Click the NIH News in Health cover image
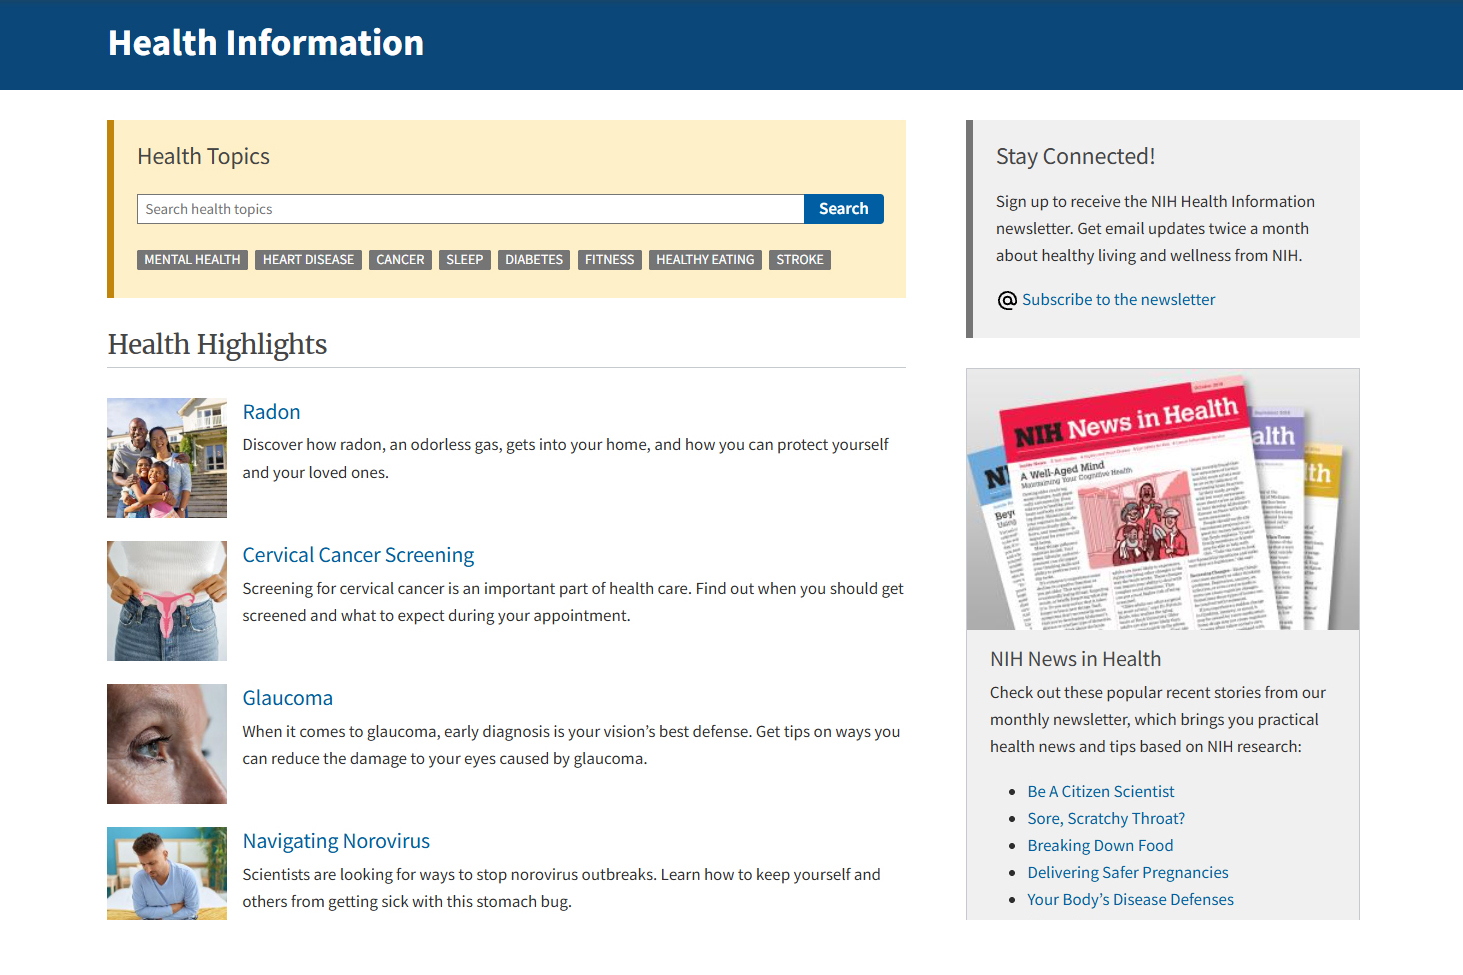Viewport: 1463px width, 975px height. point(1162,498)
